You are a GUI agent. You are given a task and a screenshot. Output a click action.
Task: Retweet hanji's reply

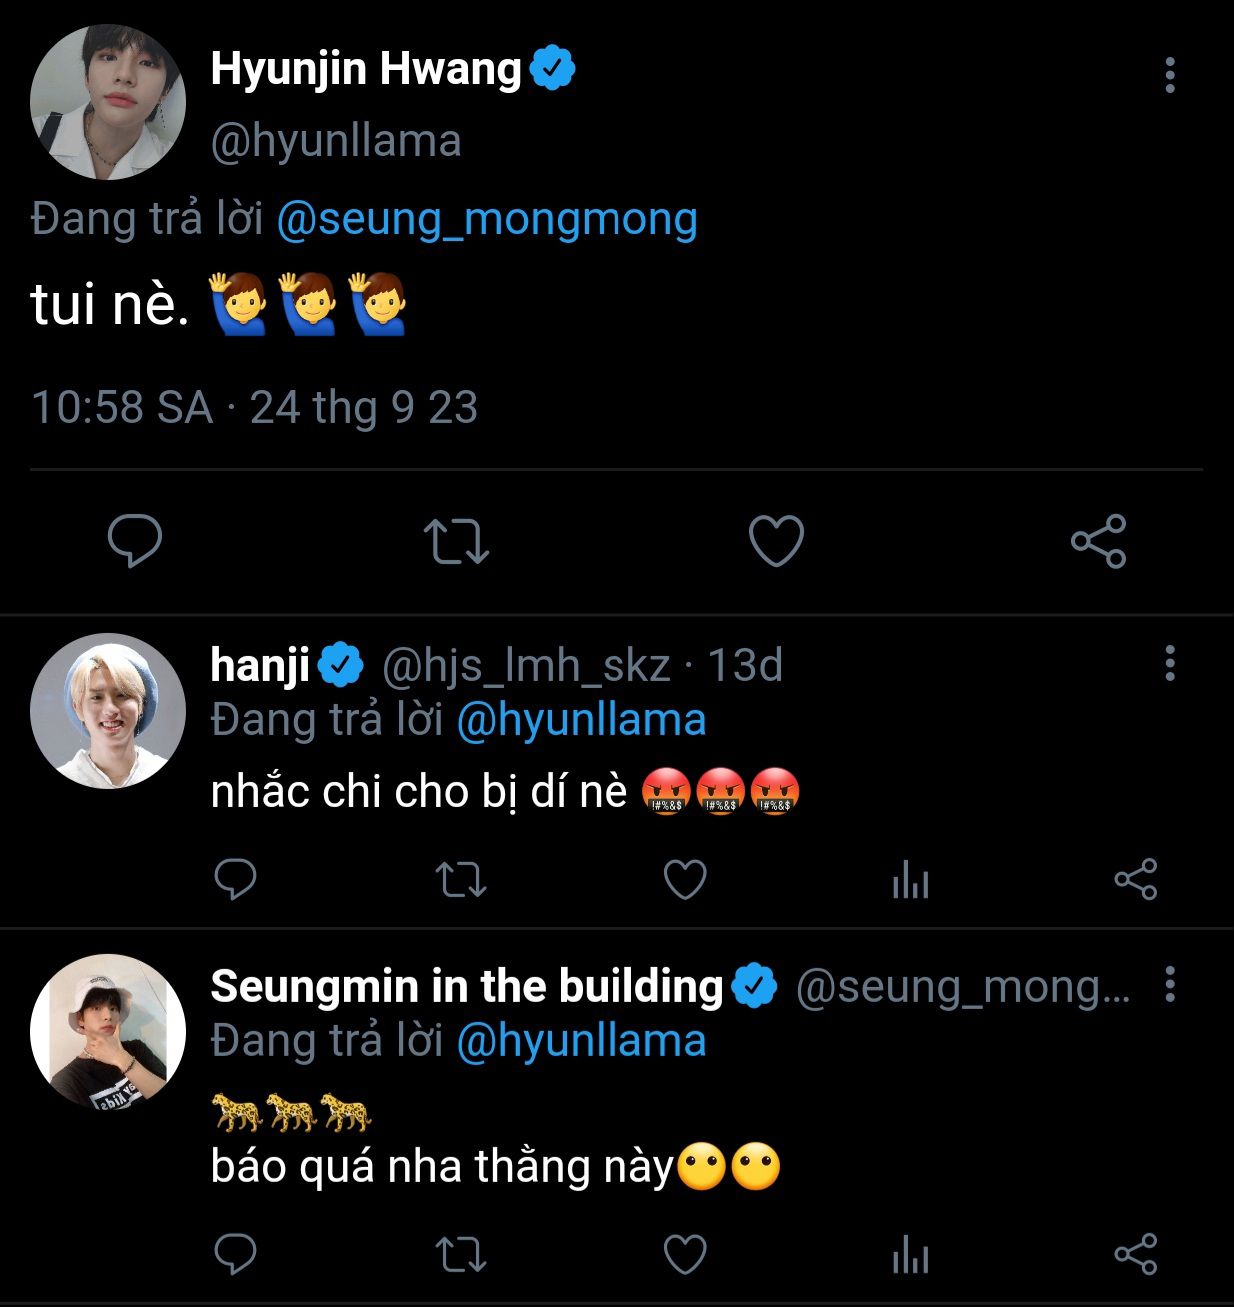tap(461, 880)
